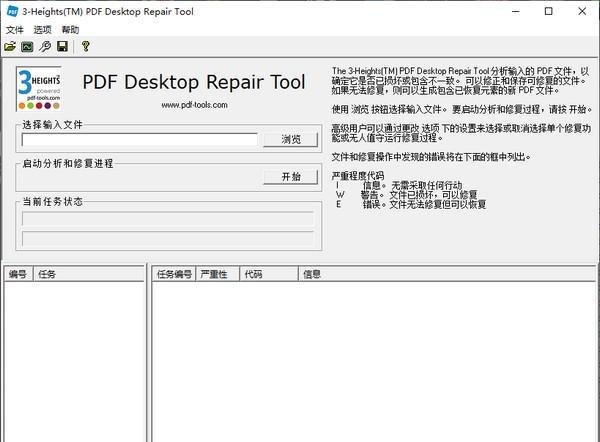Minimize the Repair Tool window
This screenshot has height=442, width=600.
click(516, 11)
